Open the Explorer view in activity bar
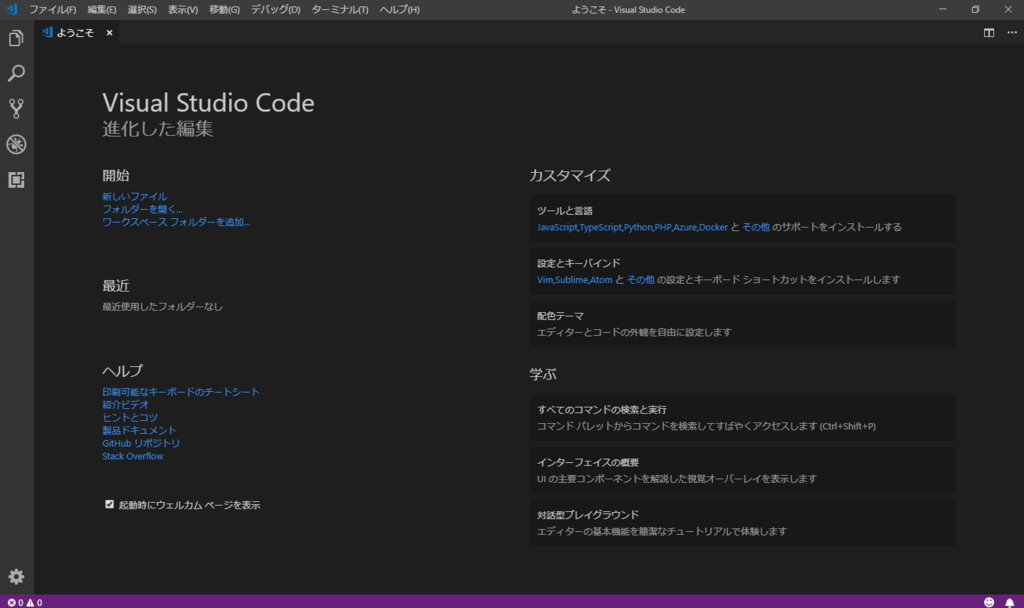Screen dimensions: 1024x608 tap(16, 38)
